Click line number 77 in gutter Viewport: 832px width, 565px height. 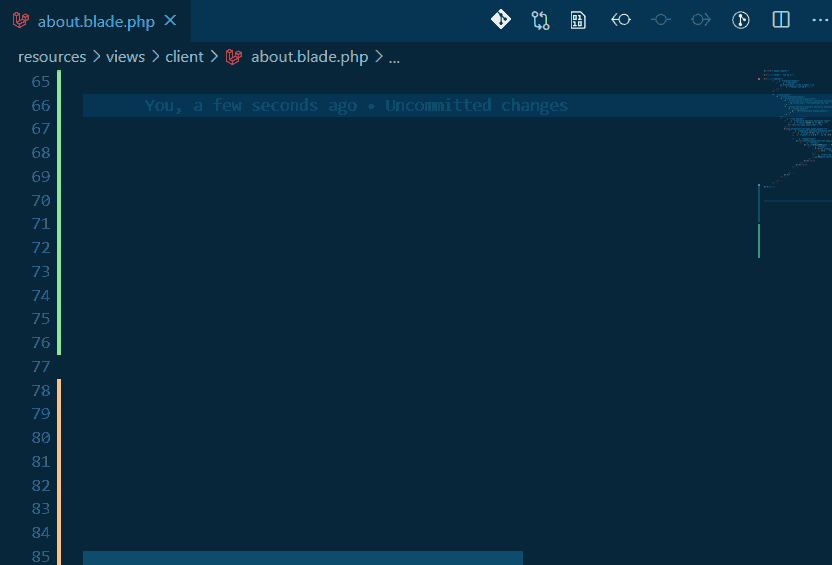pos(41,367)
